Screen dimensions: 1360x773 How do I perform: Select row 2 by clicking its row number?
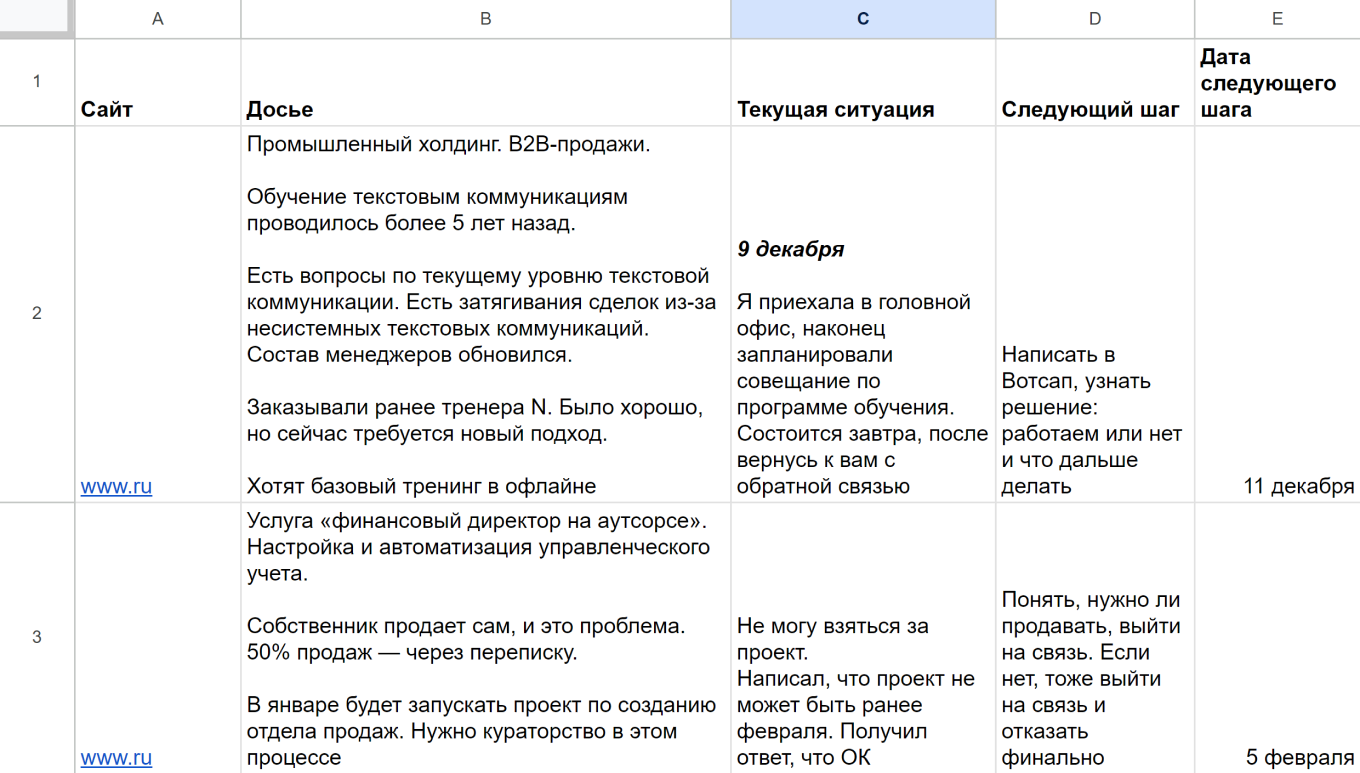tap(36, 312)
